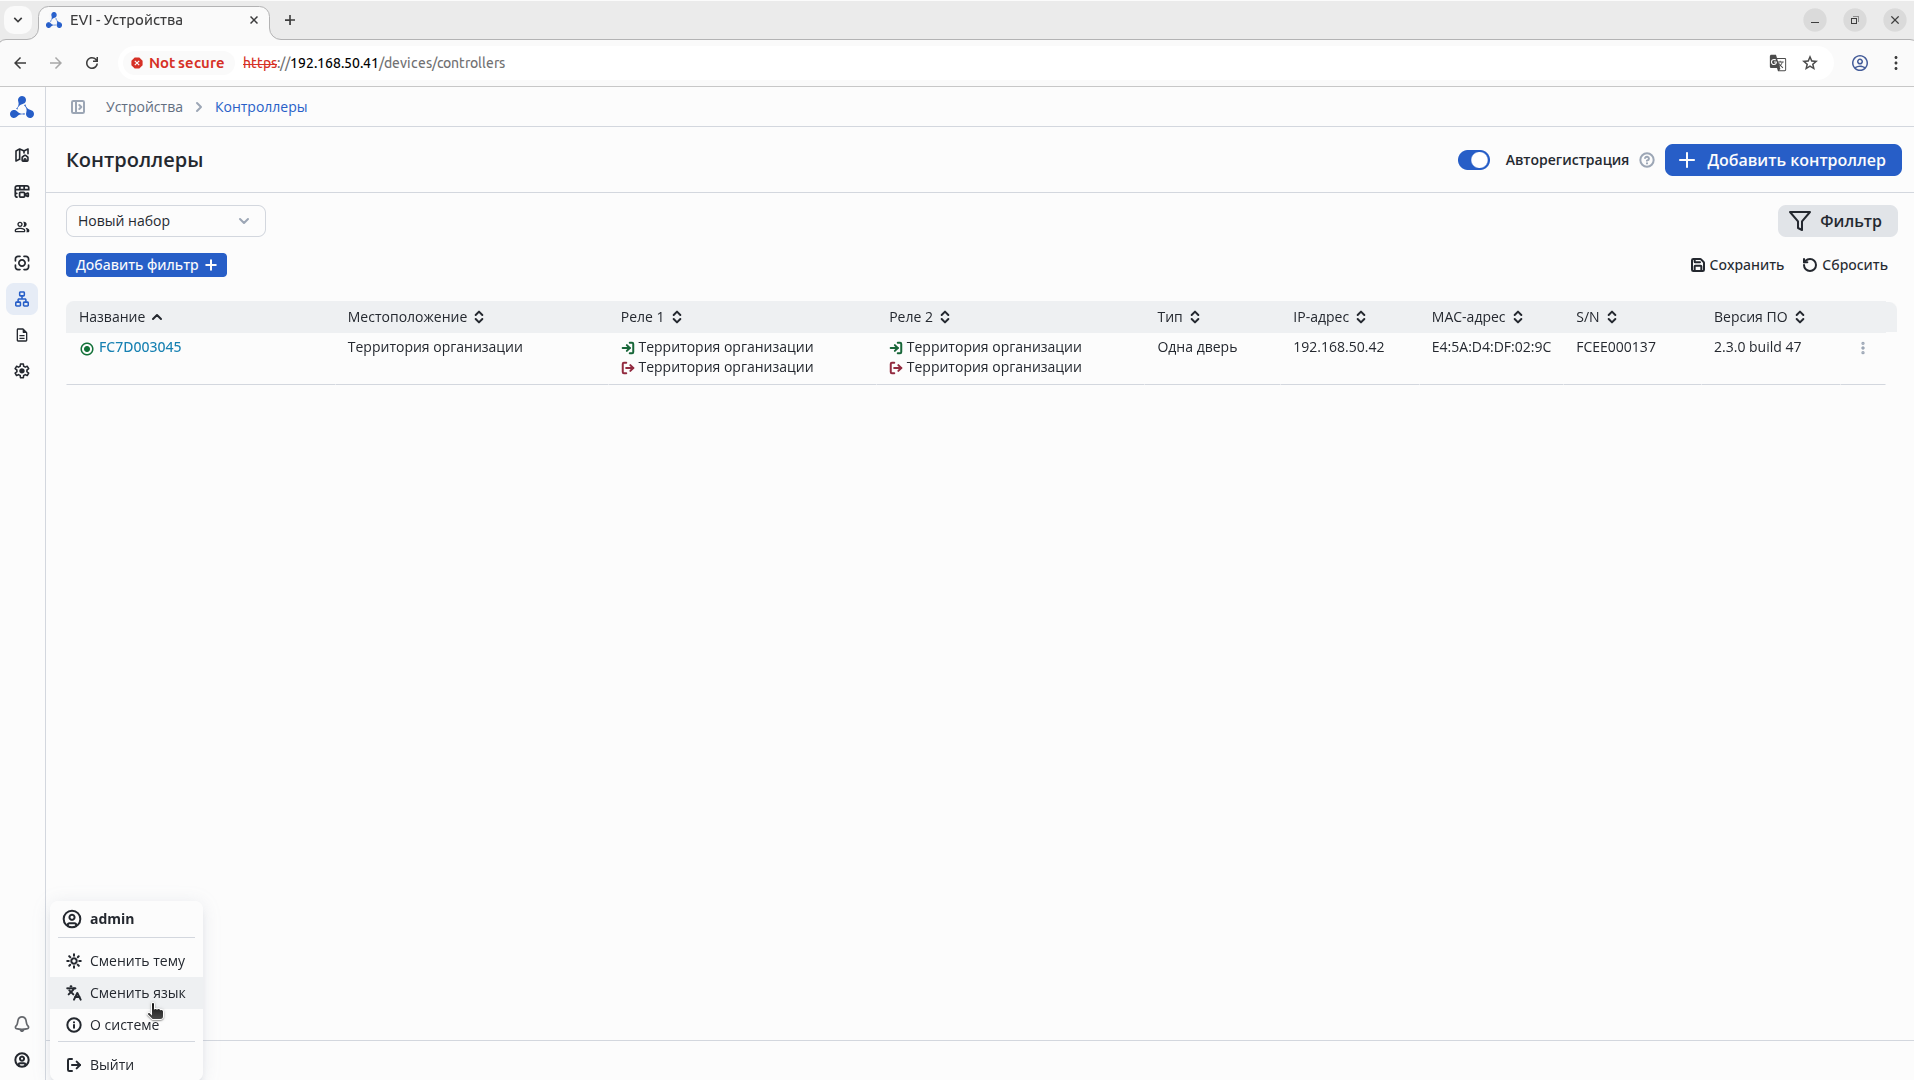Choose Выйти from the user menu
The height and width of the screenshot is (1080, 1914).
point(111,1065)
